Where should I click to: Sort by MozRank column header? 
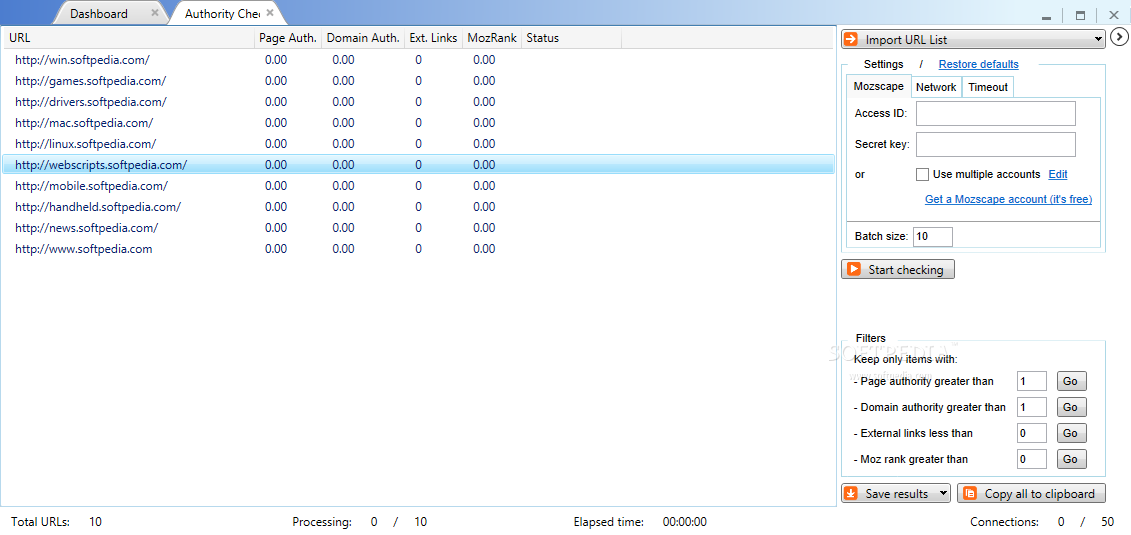pyautogui.click(x=492, y=38)
